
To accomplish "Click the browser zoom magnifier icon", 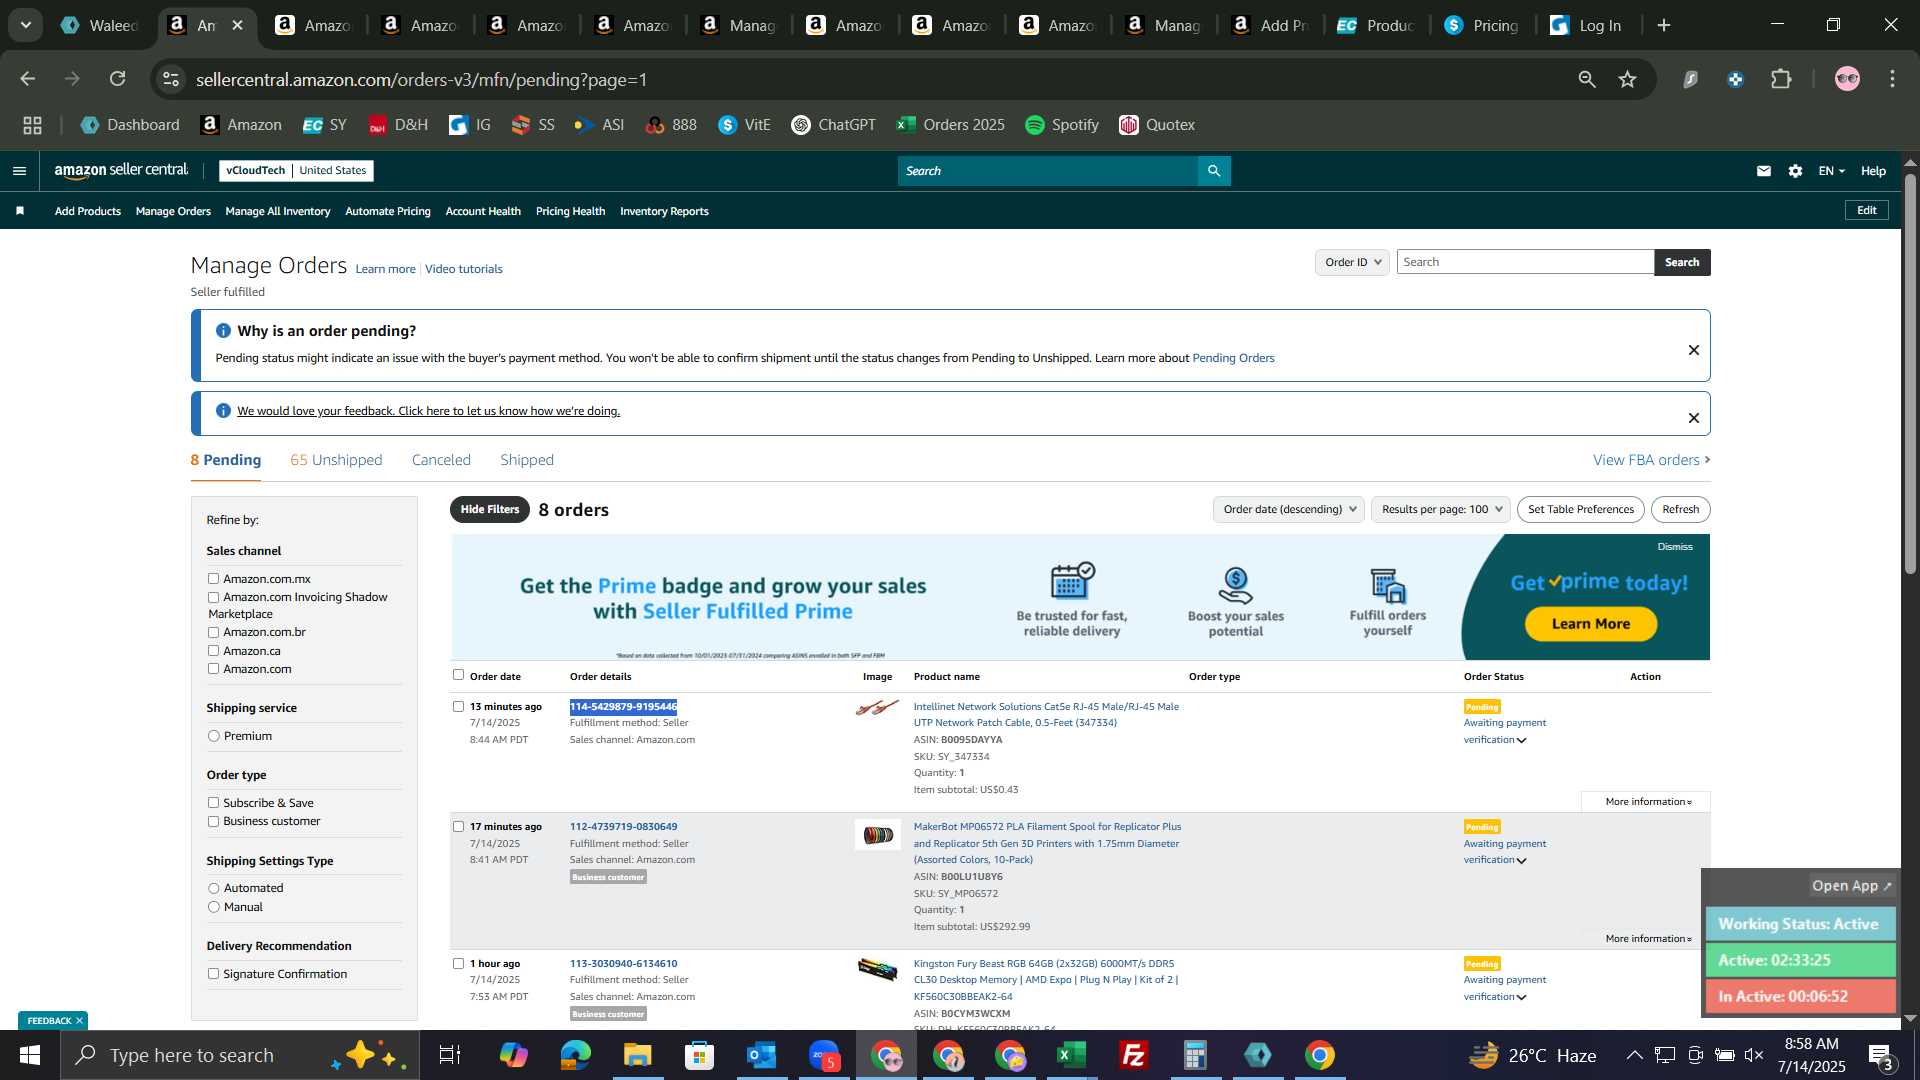I will pos(1587,79).
